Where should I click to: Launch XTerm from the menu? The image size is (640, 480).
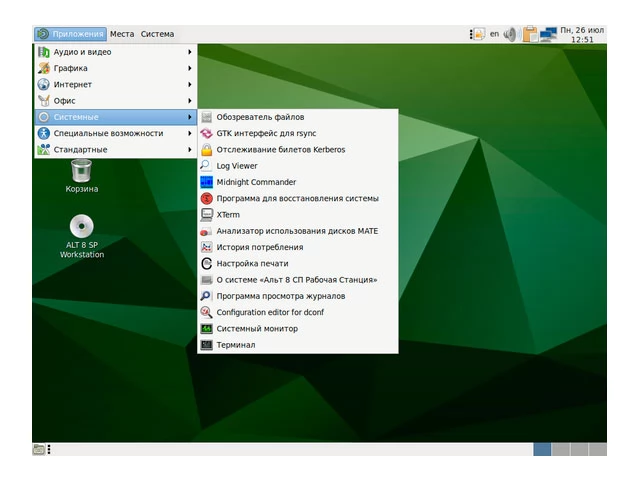(228, 214)
